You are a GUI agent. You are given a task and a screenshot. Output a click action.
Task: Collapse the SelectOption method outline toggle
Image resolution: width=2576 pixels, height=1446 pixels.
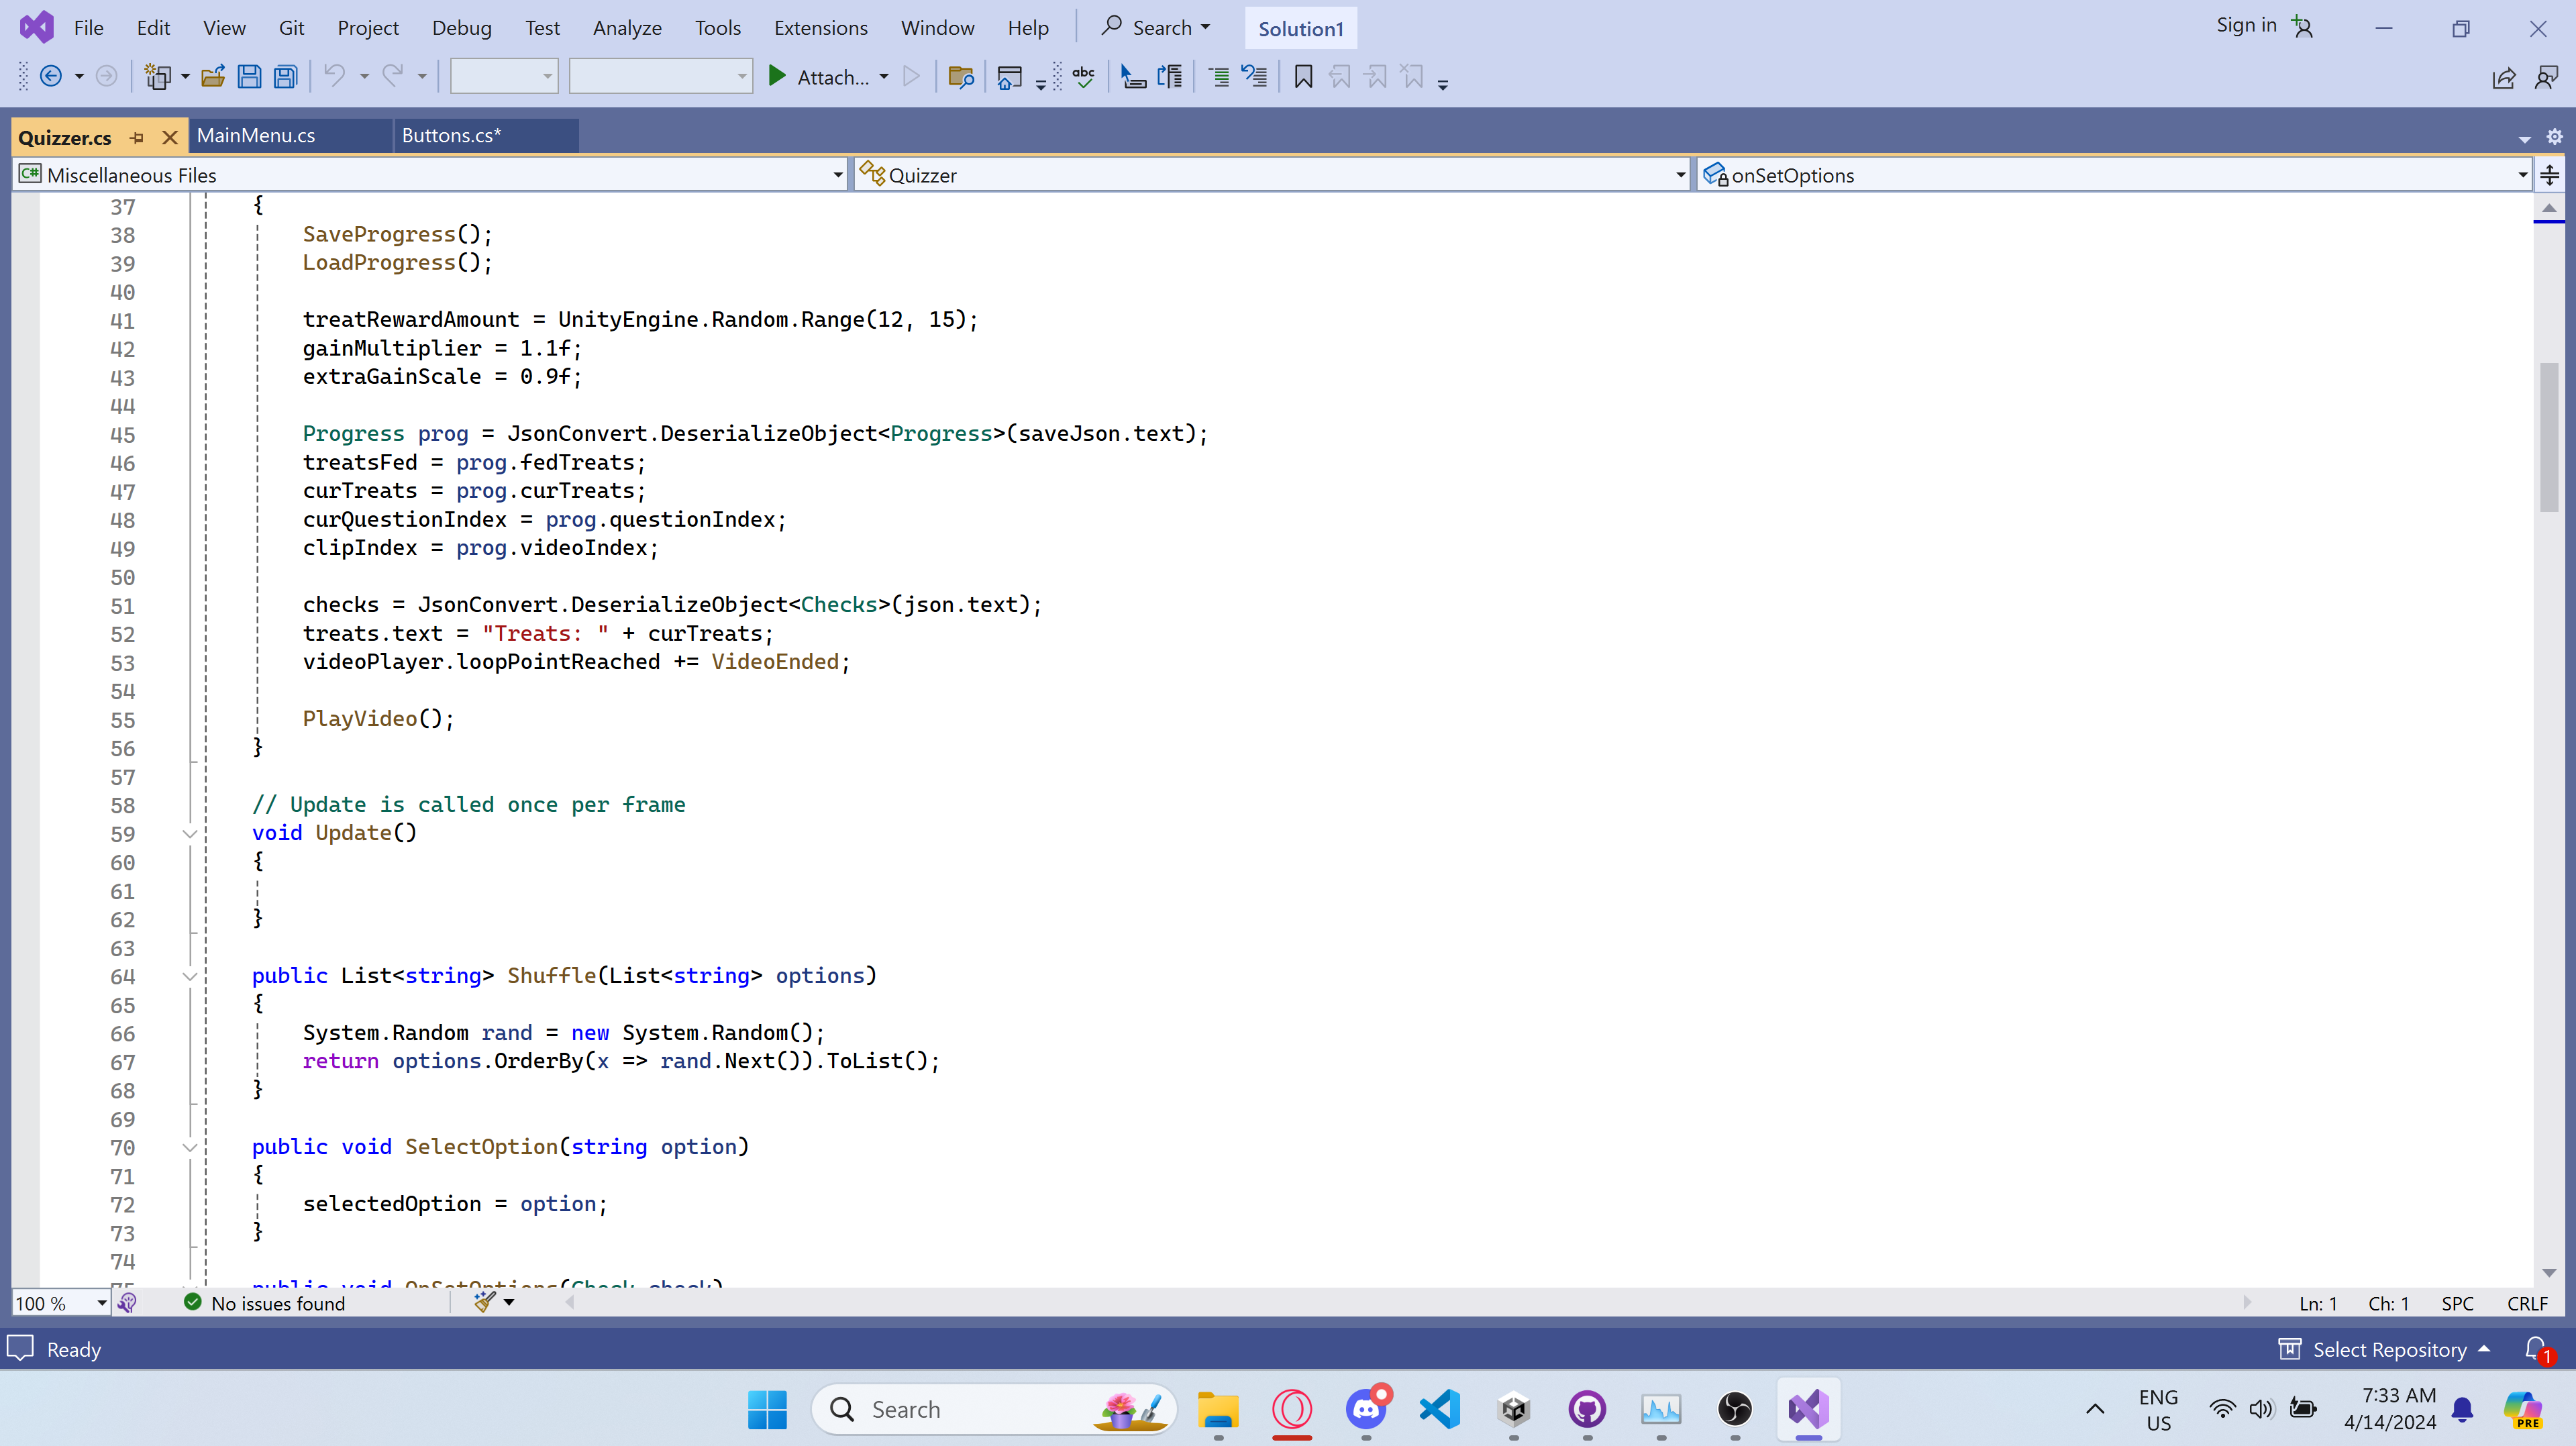[x=190, y=1147]
